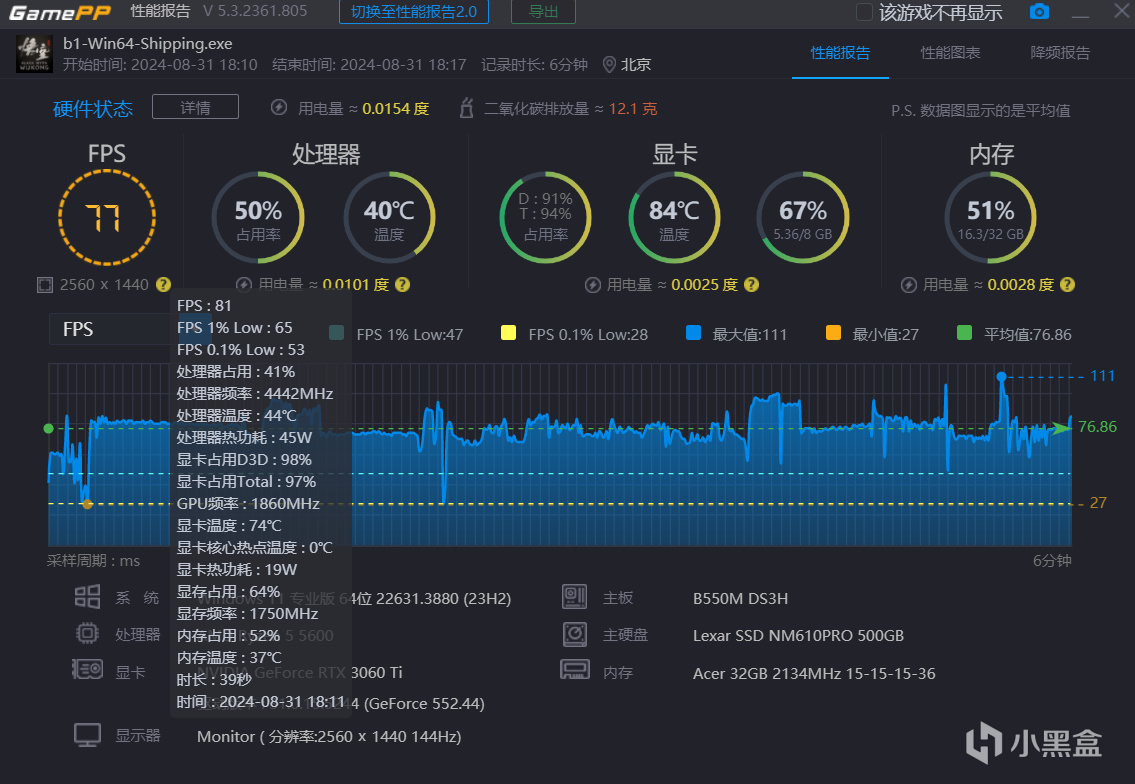Viewport: 1135px width, 784px height.
Task: Check the 该游戏不再显示 checkbox
Action: [x=864, y=12]
